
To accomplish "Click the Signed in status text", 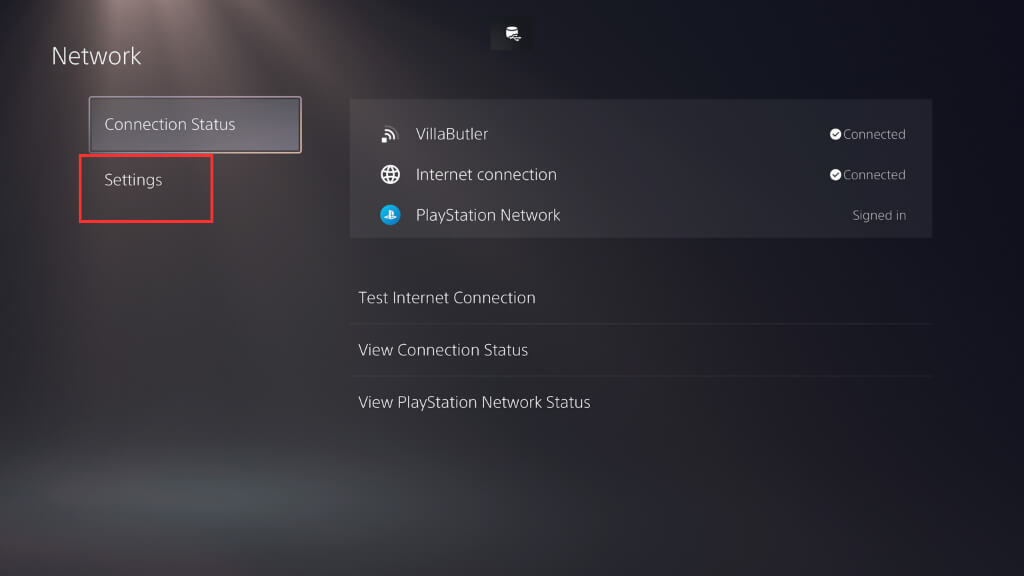I will [879, 215].
